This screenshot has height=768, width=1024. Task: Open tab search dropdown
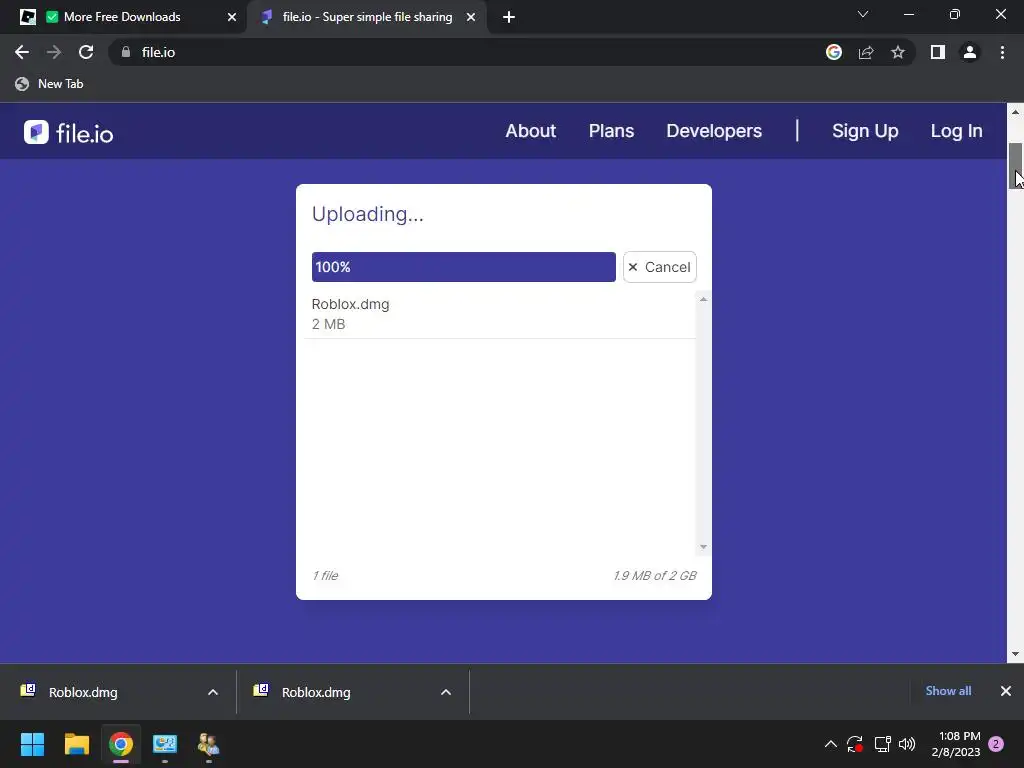(x=863, y=14)
